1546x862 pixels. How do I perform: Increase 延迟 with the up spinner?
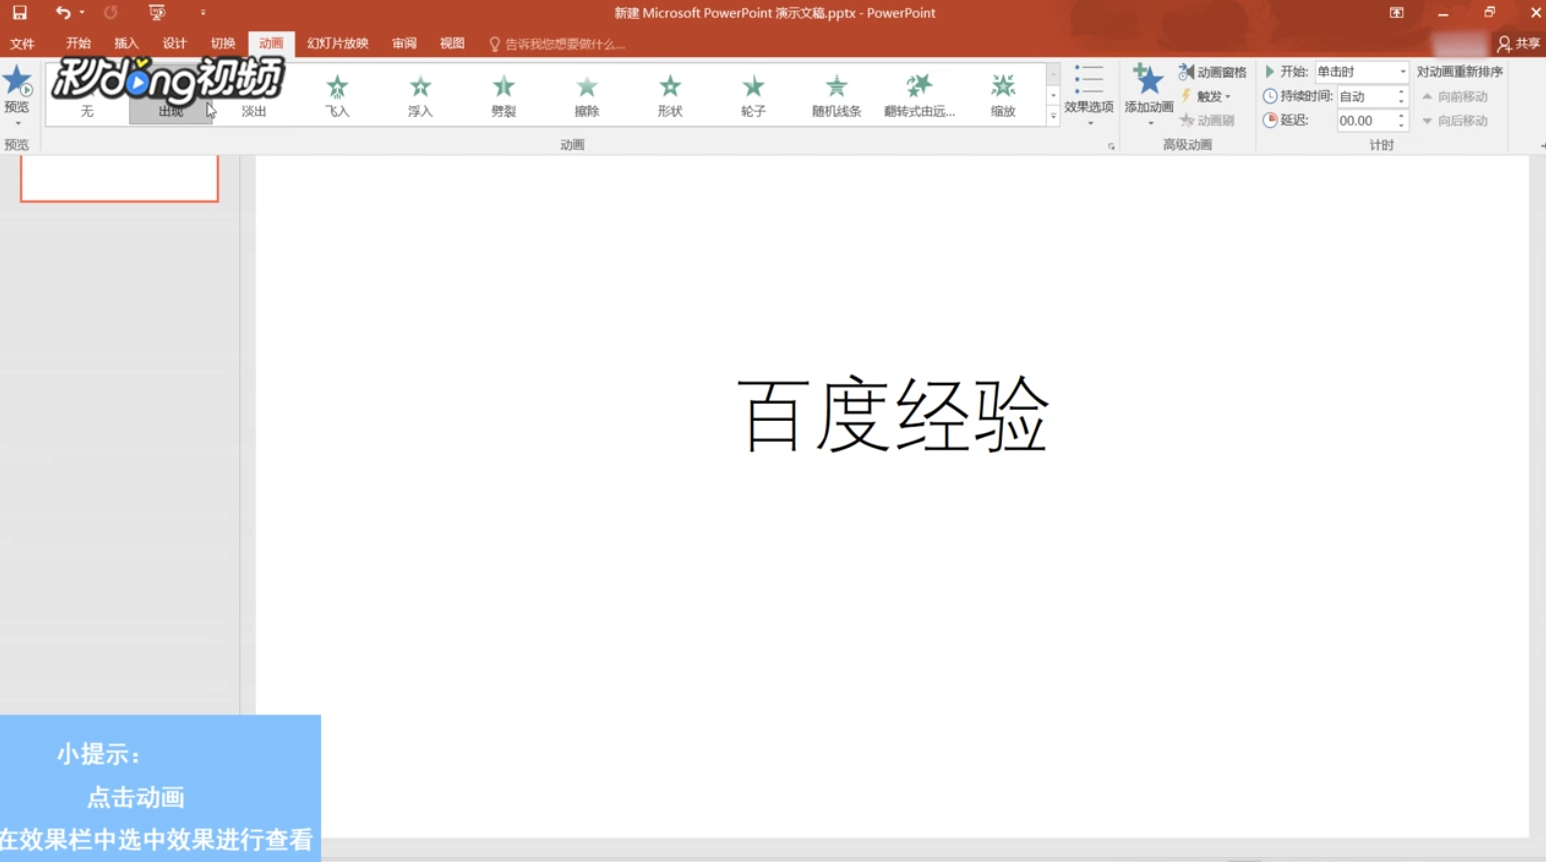point(1401,115)
